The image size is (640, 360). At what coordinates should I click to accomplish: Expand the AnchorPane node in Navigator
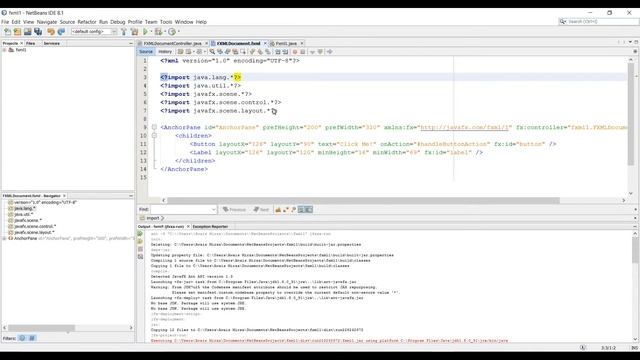click(x=4, y=238)
